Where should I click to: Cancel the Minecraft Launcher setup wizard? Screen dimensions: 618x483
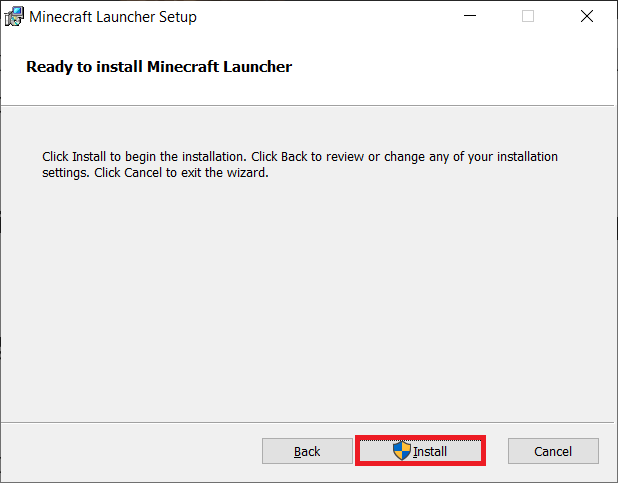pos(553,451)
